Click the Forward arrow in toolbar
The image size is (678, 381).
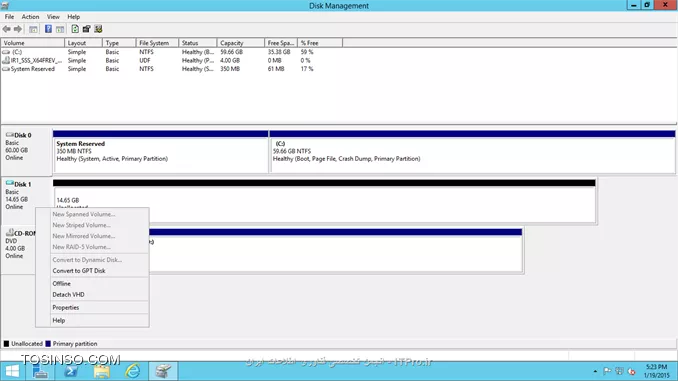tap(18, 29)
